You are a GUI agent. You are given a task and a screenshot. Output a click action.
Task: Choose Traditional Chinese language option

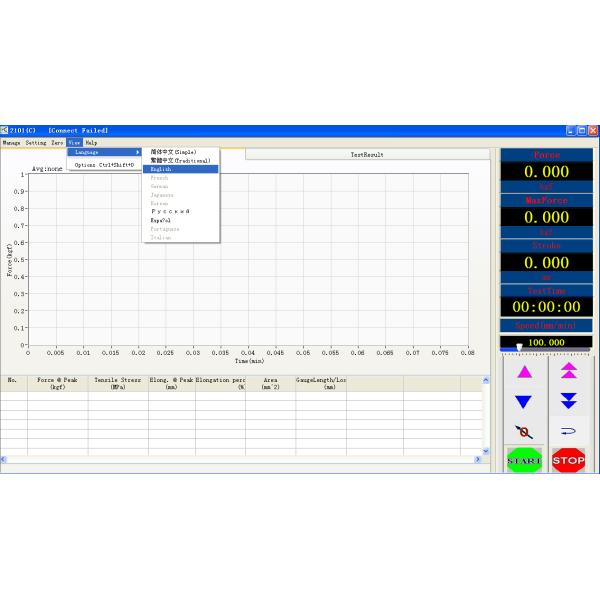click(179, 160)
